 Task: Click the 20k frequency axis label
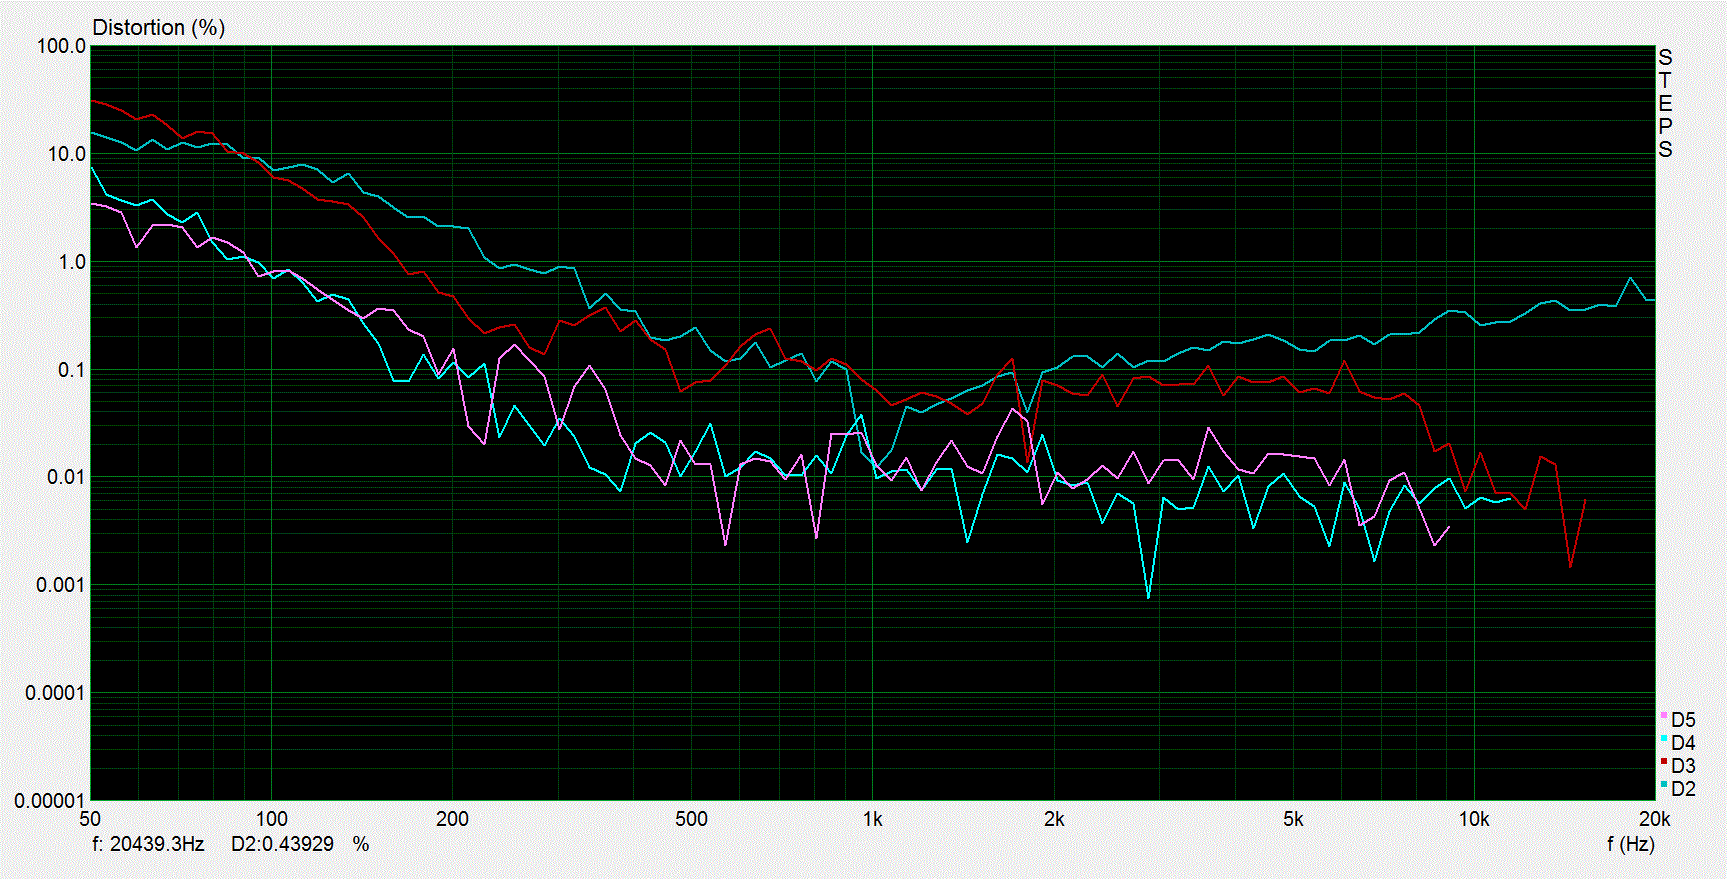tap(1654, 819)
